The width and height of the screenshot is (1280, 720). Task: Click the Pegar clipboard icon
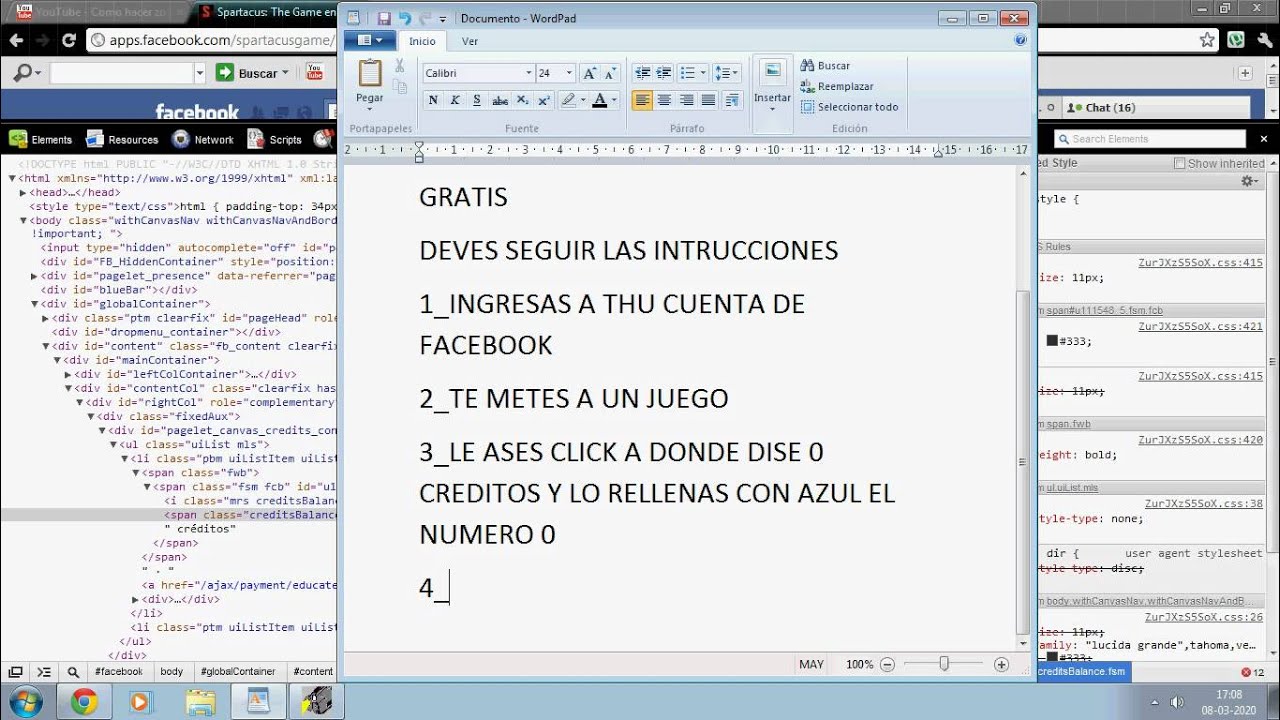(x=370, y=74)
